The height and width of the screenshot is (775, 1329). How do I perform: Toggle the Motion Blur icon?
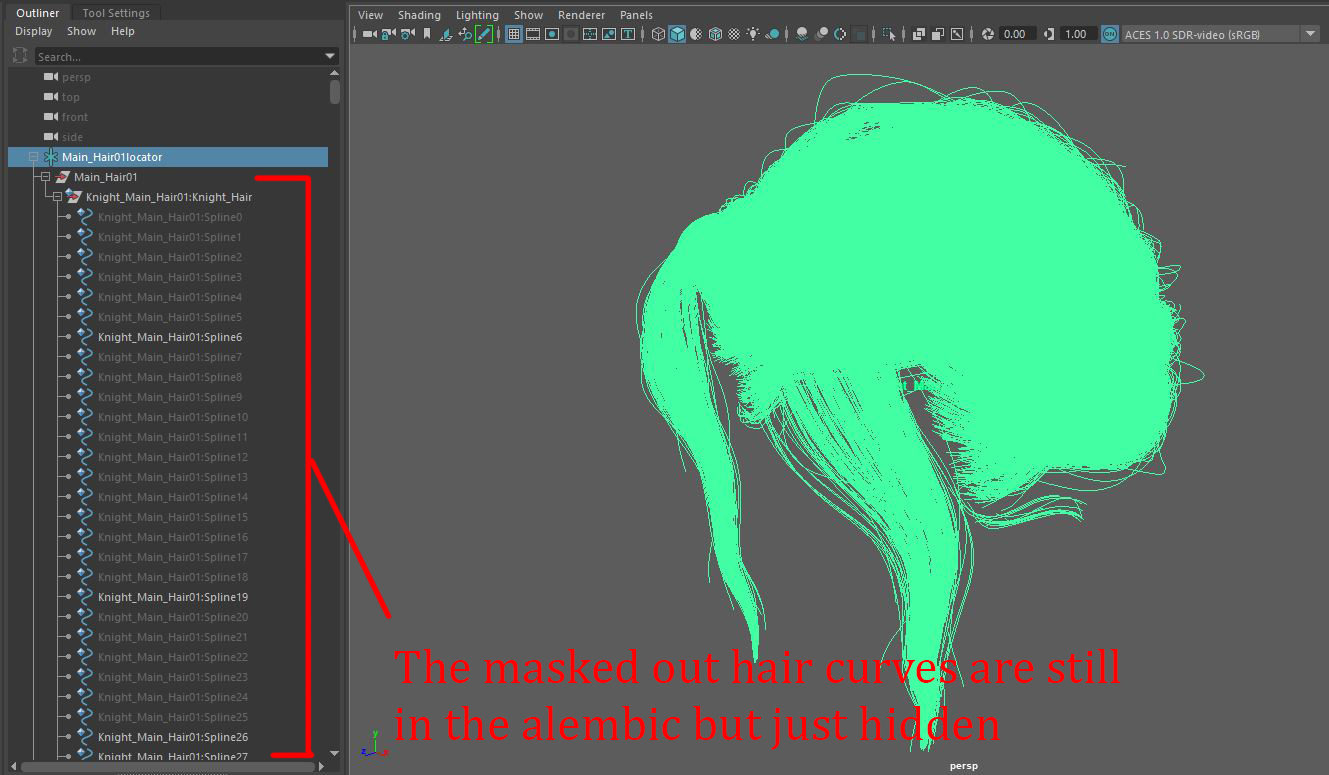pos(821,34)
